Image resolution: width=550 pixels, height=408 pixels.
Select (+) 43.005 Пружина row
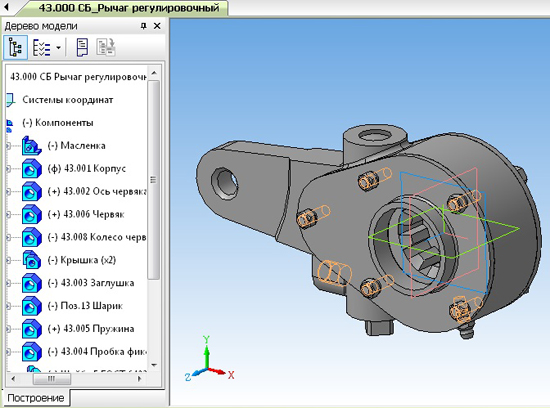pyautogui.click(x=90, y=329)
